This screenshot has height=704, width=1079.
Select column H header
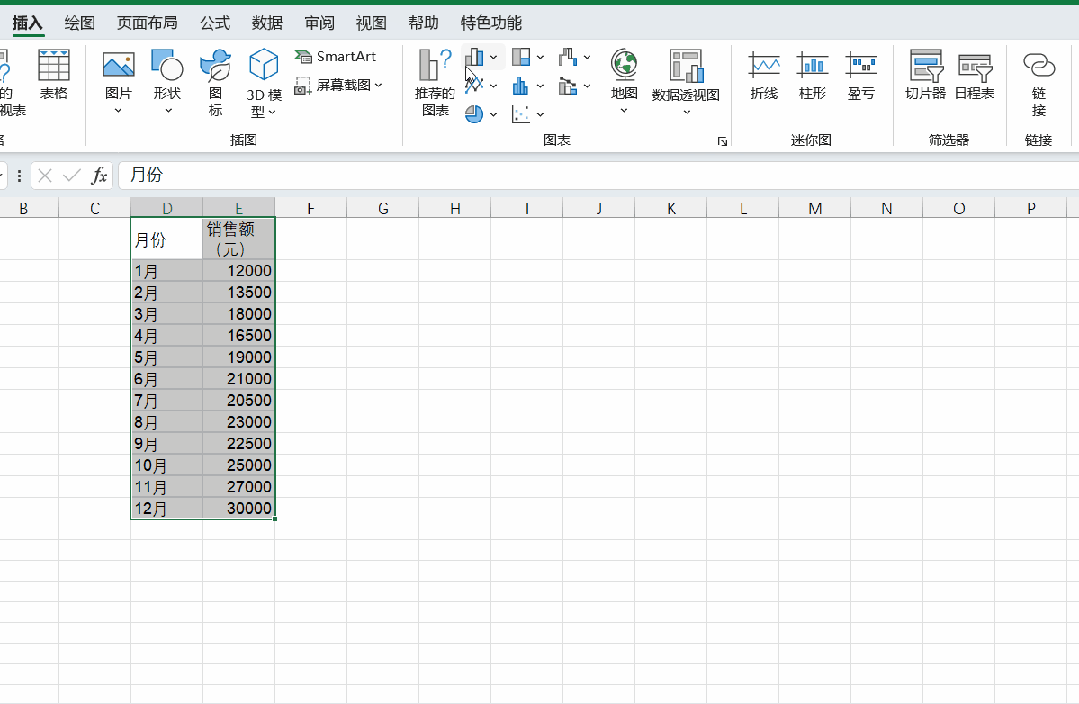455,207
